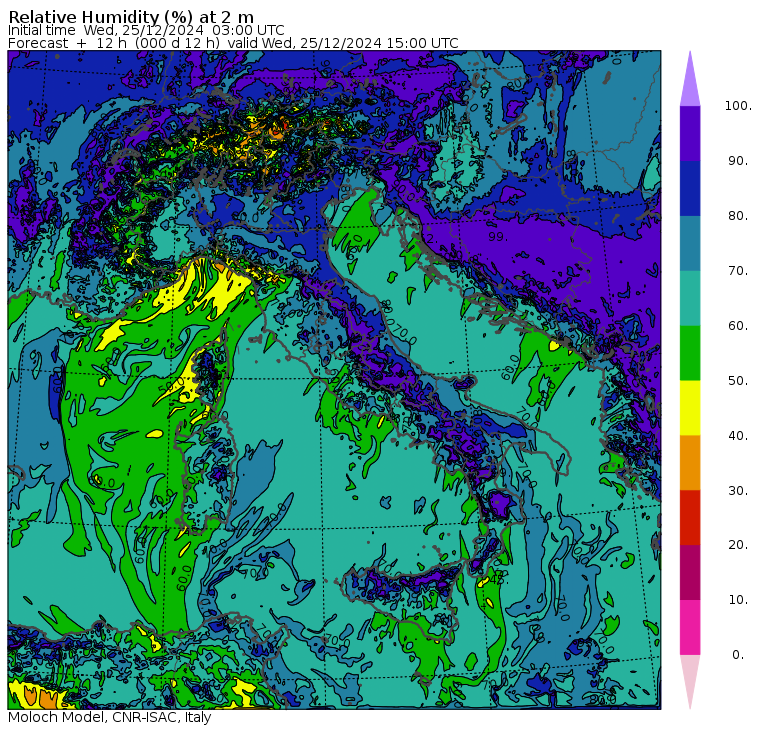The image size is (760, 731).
Task: Select the yellow 40–50% legend band
Action: point(690,408)
